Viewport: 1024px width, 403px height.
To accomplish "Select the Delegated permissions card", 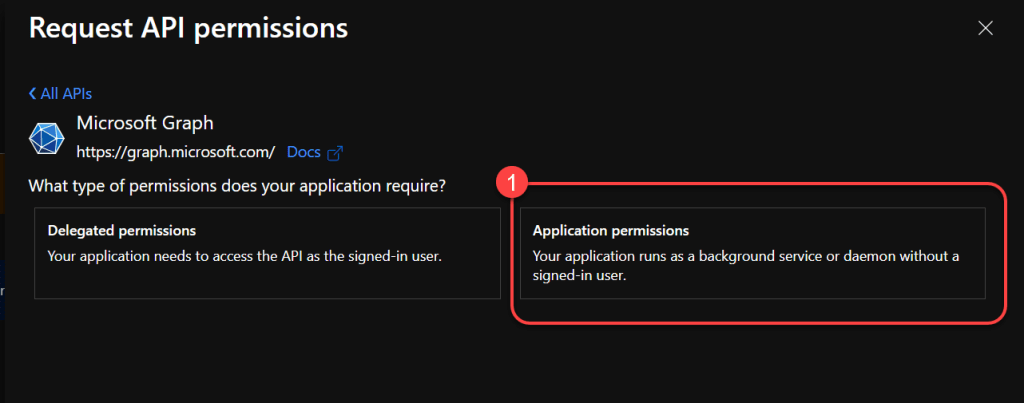I will click(267, 253).
